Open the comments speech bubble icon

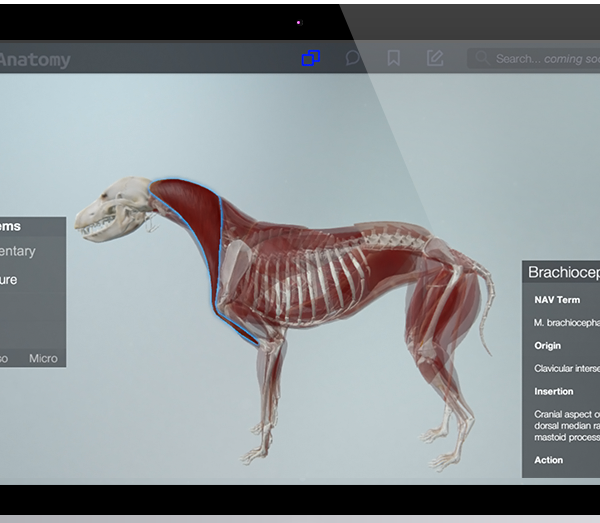pos(352,58)
